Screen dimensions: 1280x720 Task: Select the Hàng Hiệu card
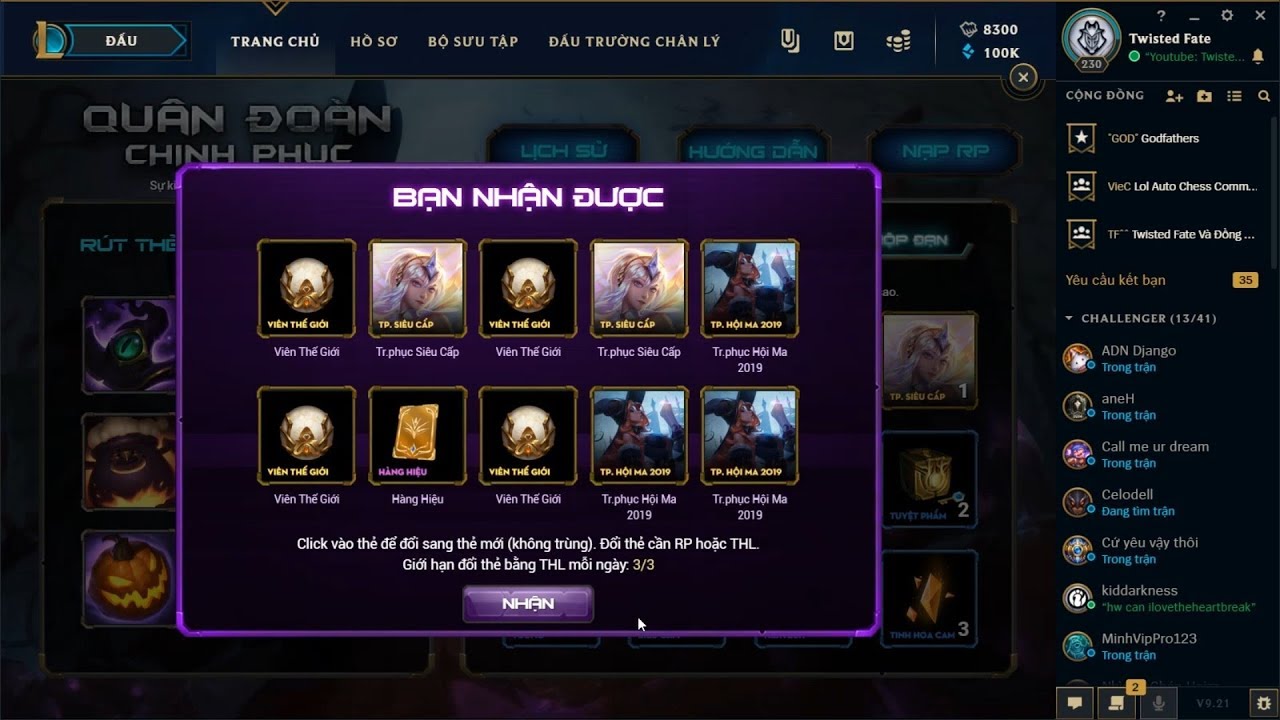point(417,434)
